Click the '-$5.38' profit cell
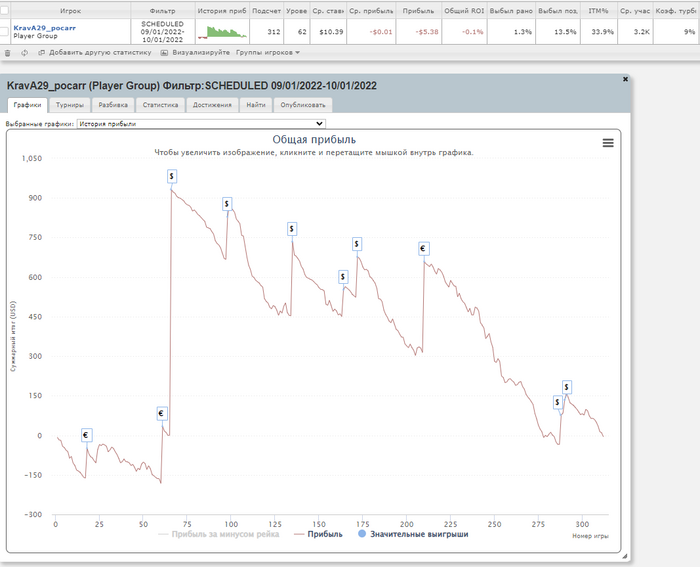 coord(418,32)
